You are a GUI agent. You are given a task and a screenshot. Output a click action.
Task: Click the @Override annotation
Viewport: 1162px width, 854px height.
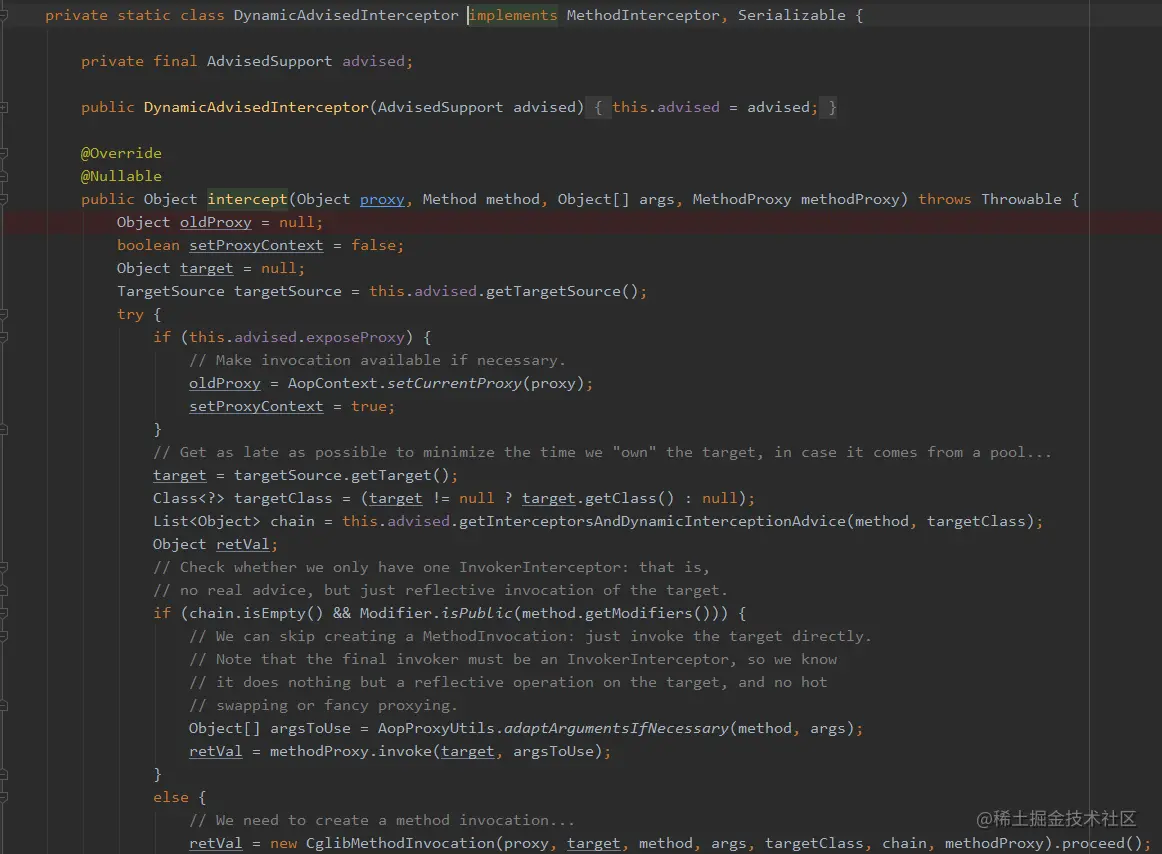[121, 153]
